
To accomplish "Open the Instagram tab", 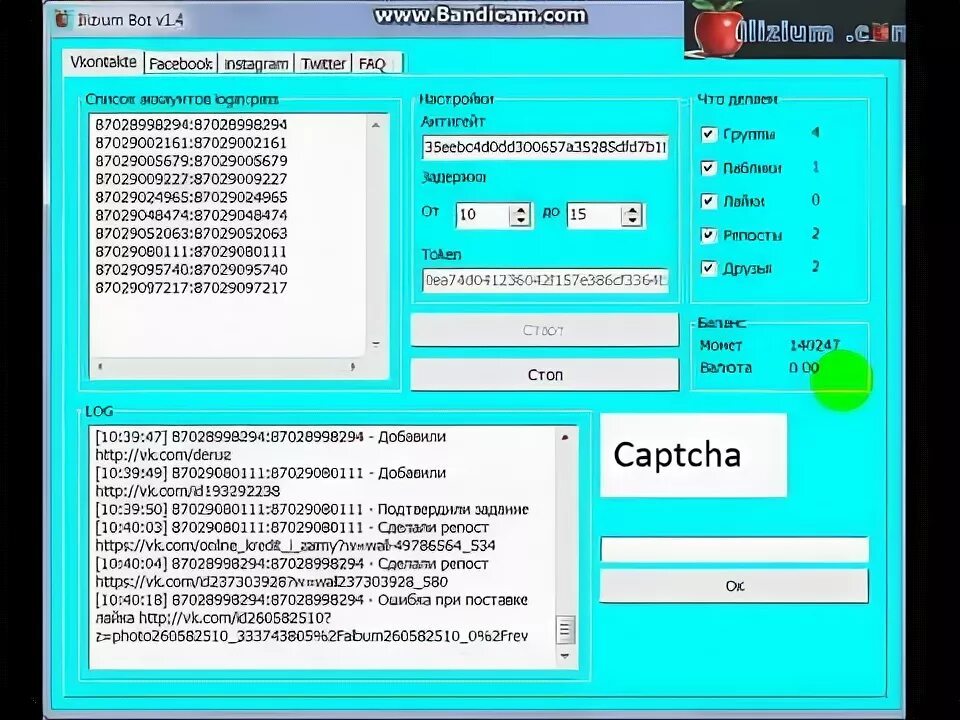I will pos(255,64).
